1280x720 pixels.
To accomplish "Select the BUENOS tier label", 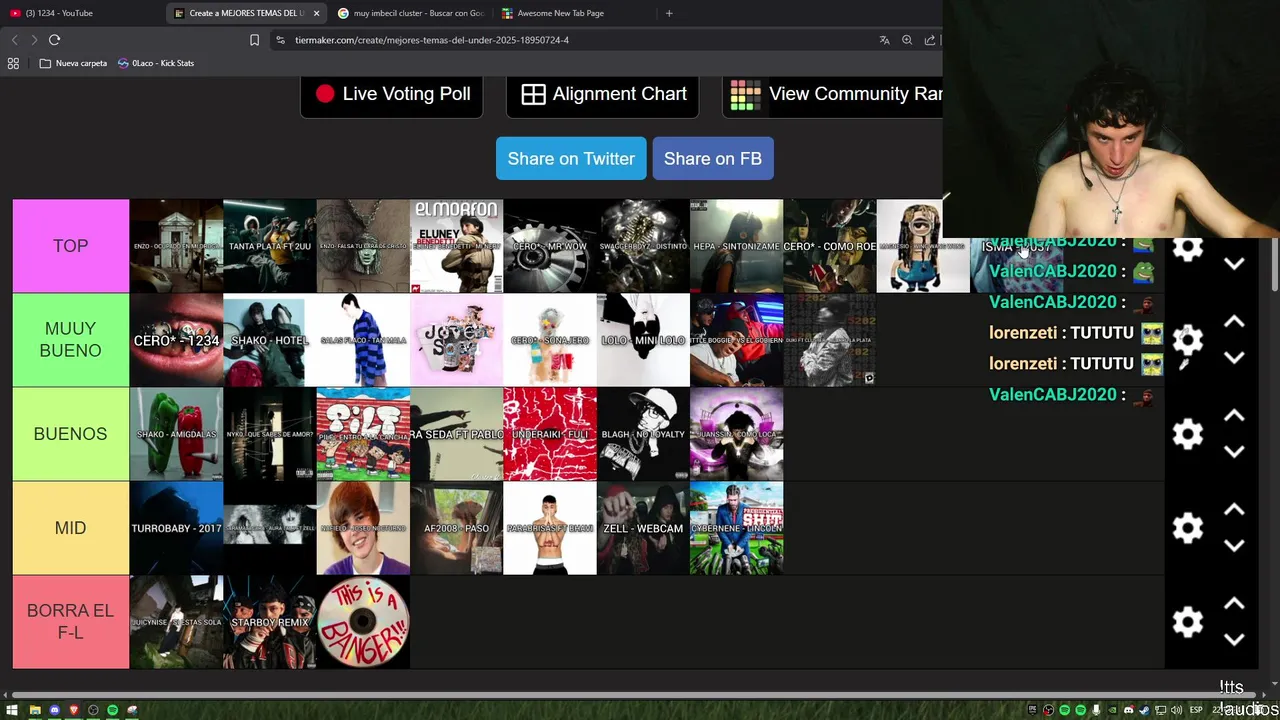I will click(71, 434).
